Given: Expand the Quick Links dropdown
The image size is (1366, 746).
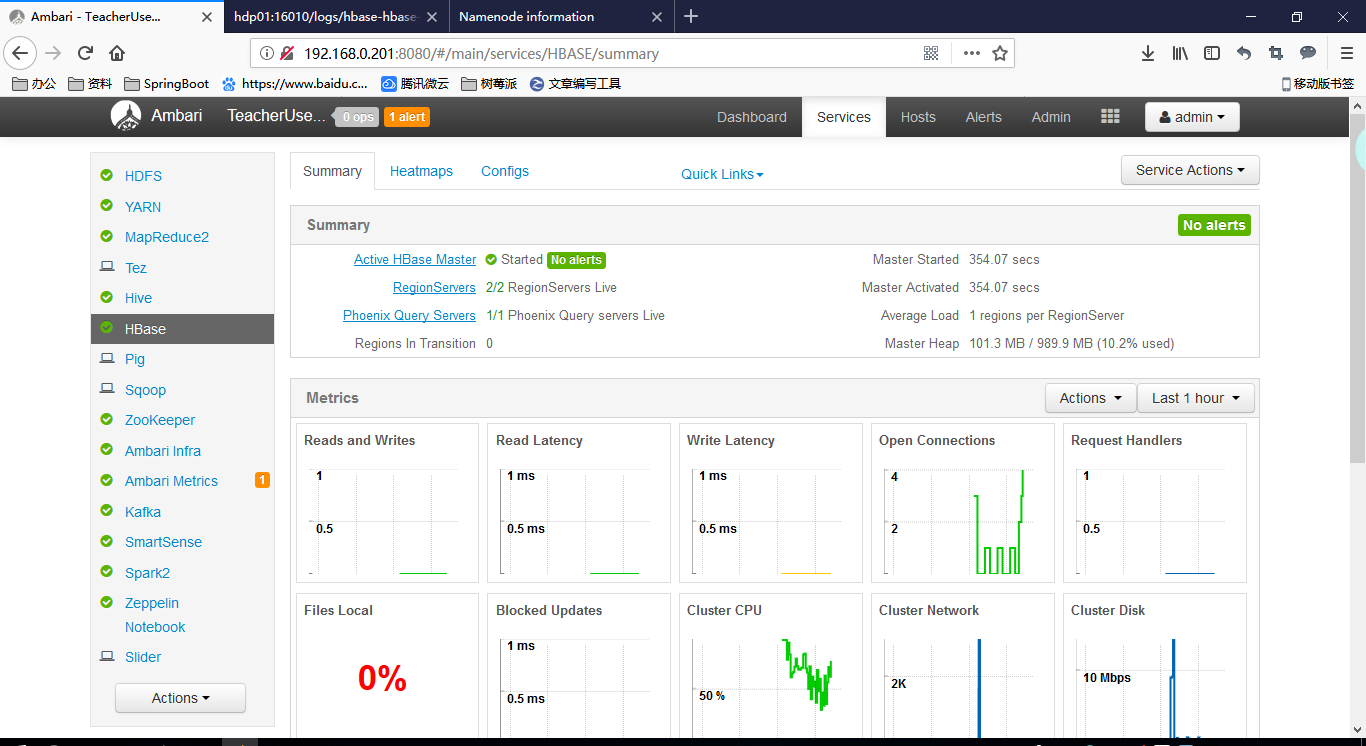Looking at the screenshot, I should point(722,174).
